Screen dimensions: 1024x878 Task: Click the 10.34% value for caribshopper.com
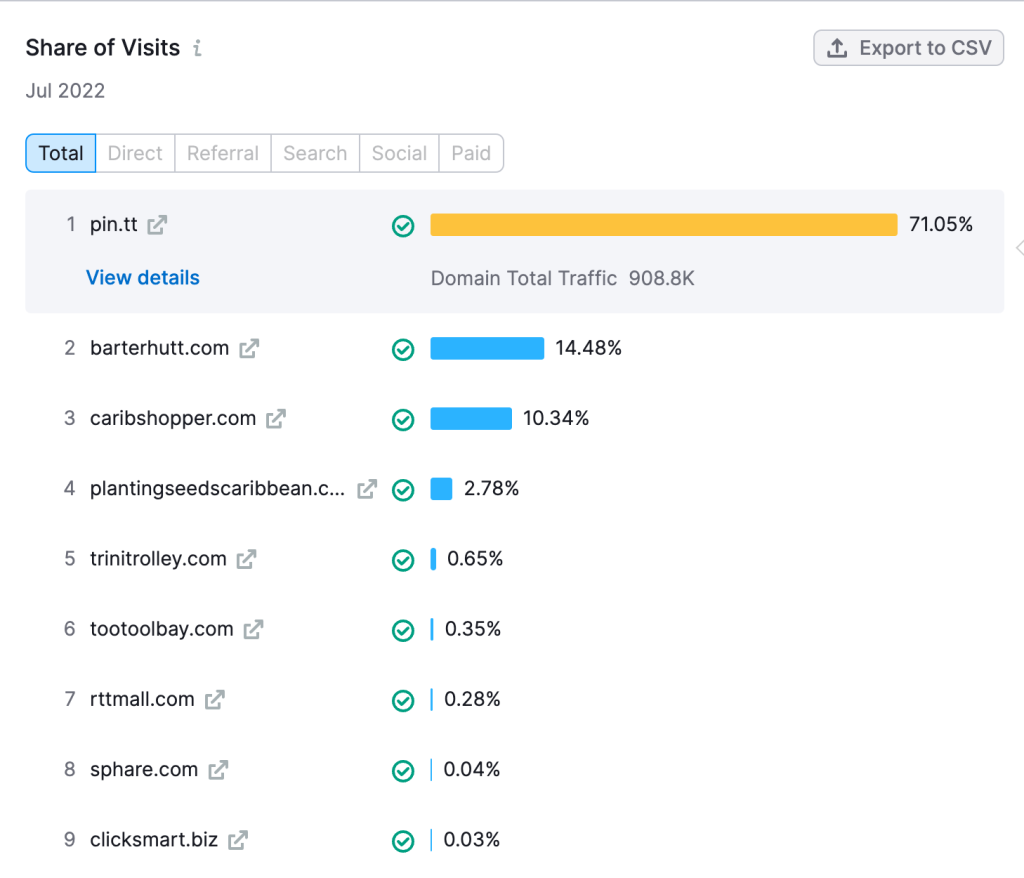point(556,418)
